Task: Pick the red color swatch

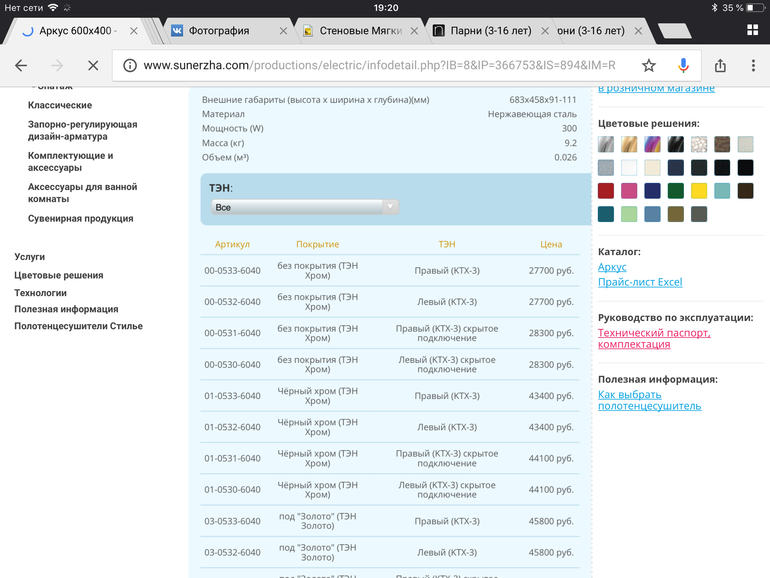Action: pyautogui.click(x=606, y=190)
